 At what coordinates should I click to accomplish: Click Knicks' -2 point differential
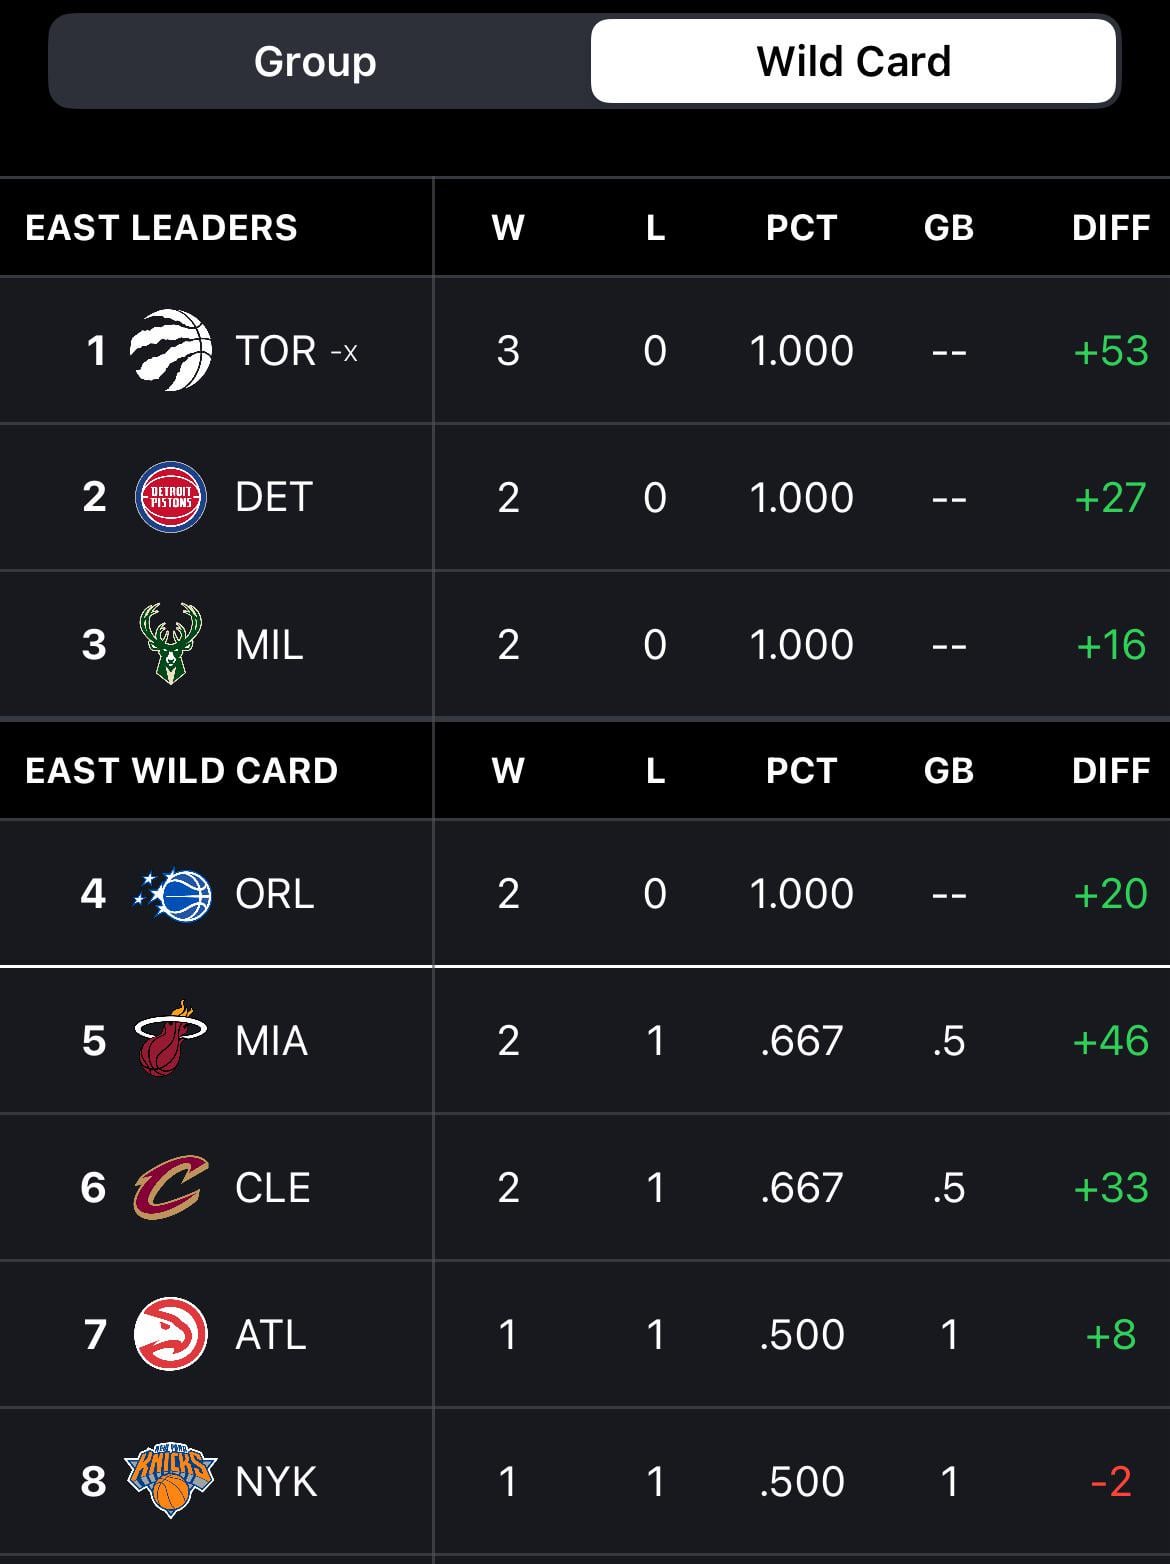coord(1111,1482)
